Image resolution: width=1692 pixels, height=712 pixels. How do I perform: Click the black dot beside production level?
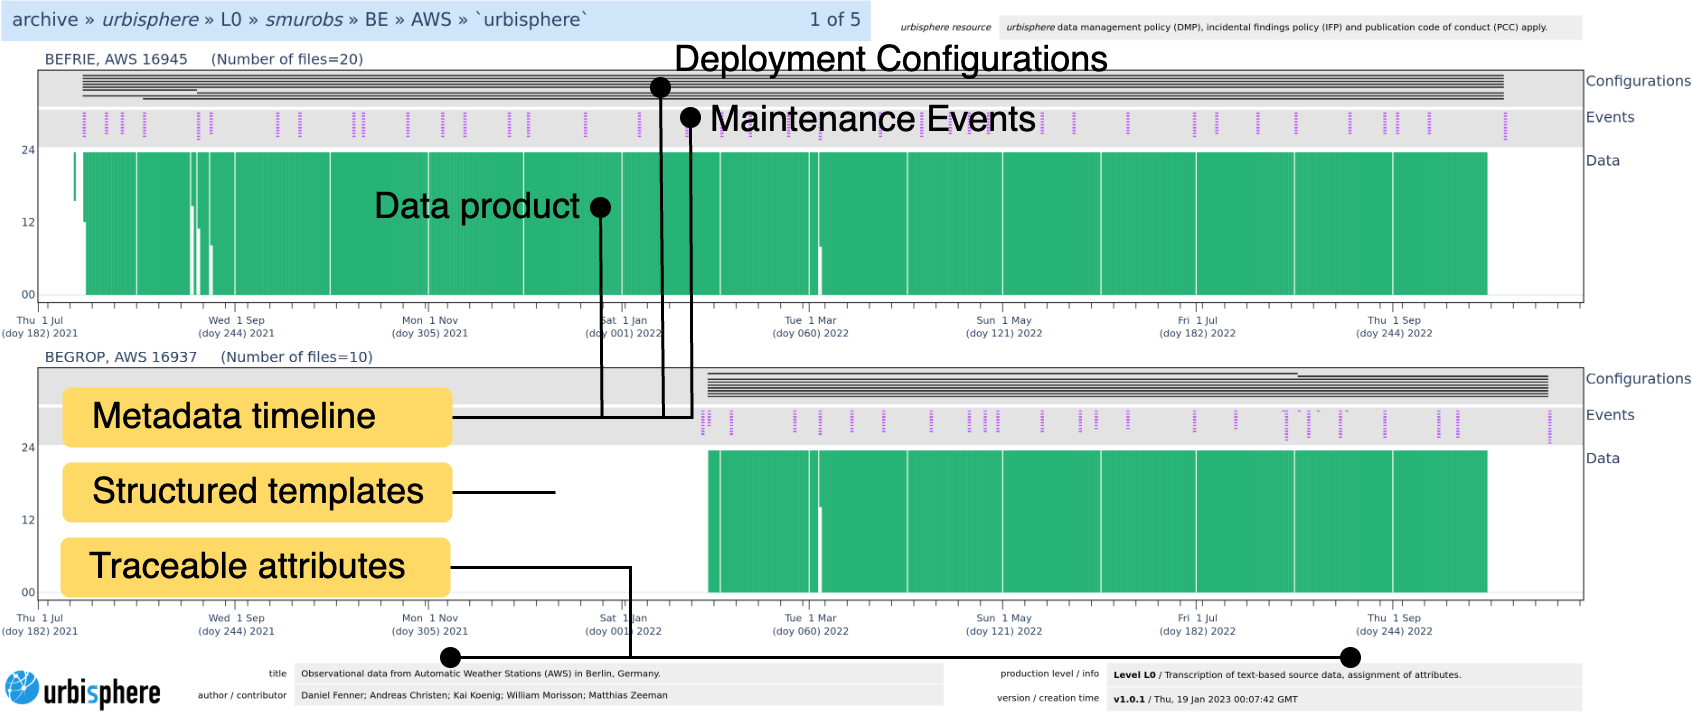click(x=1350, y=657)
